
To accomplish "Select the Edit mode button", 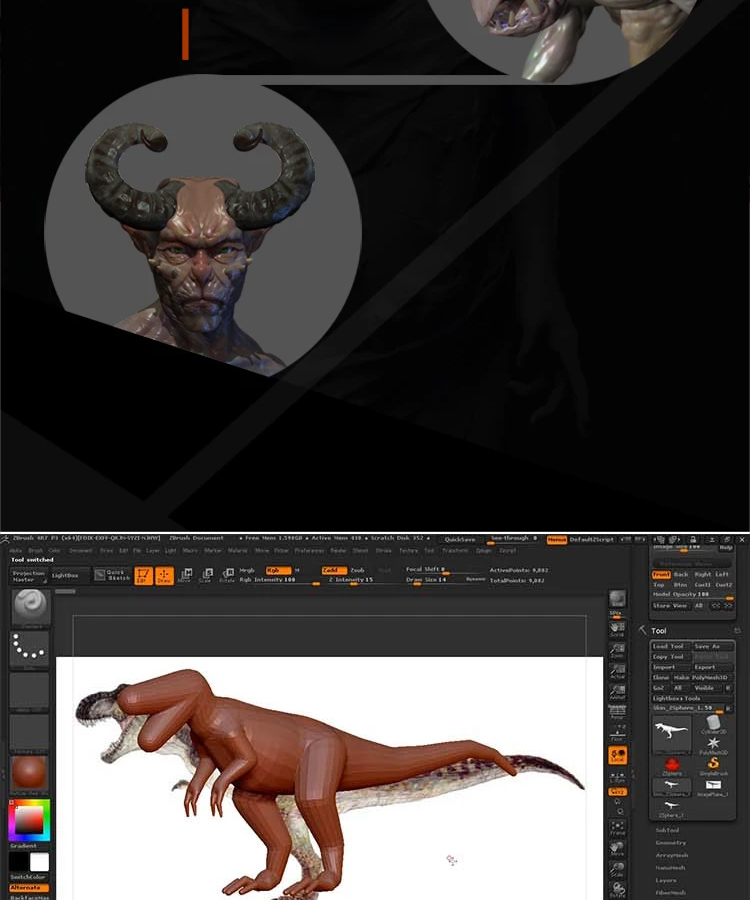I will point(143,575).
